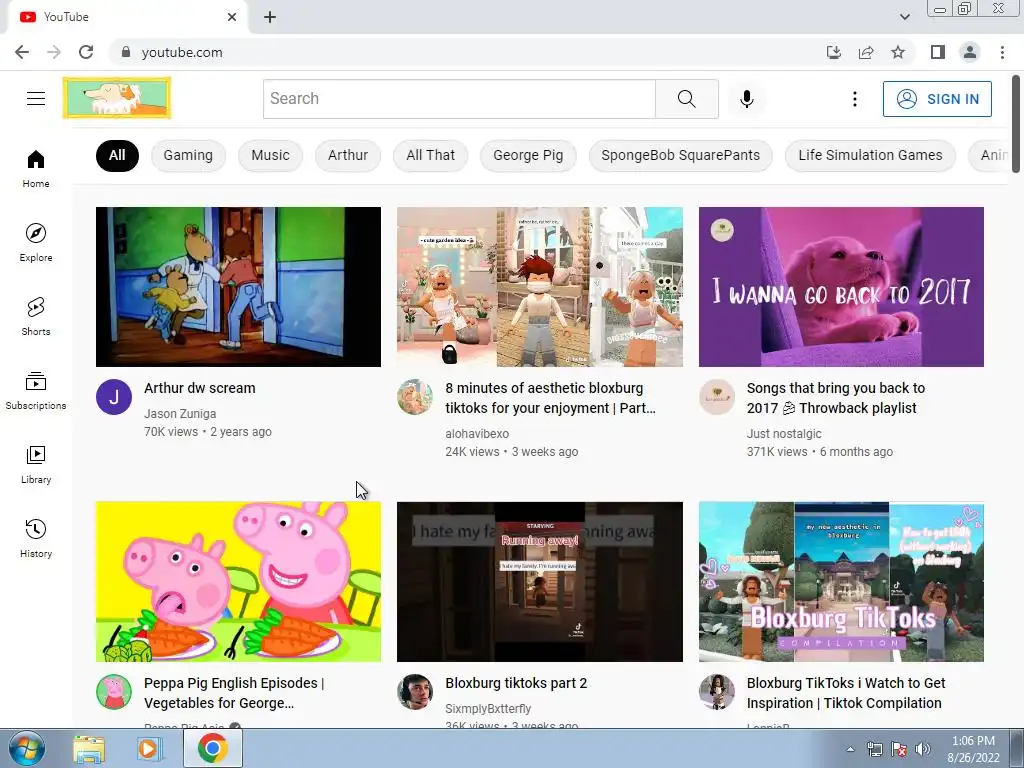Select the All filter chip
Viewport: 1024px width, 768px height.
point(117,155)
